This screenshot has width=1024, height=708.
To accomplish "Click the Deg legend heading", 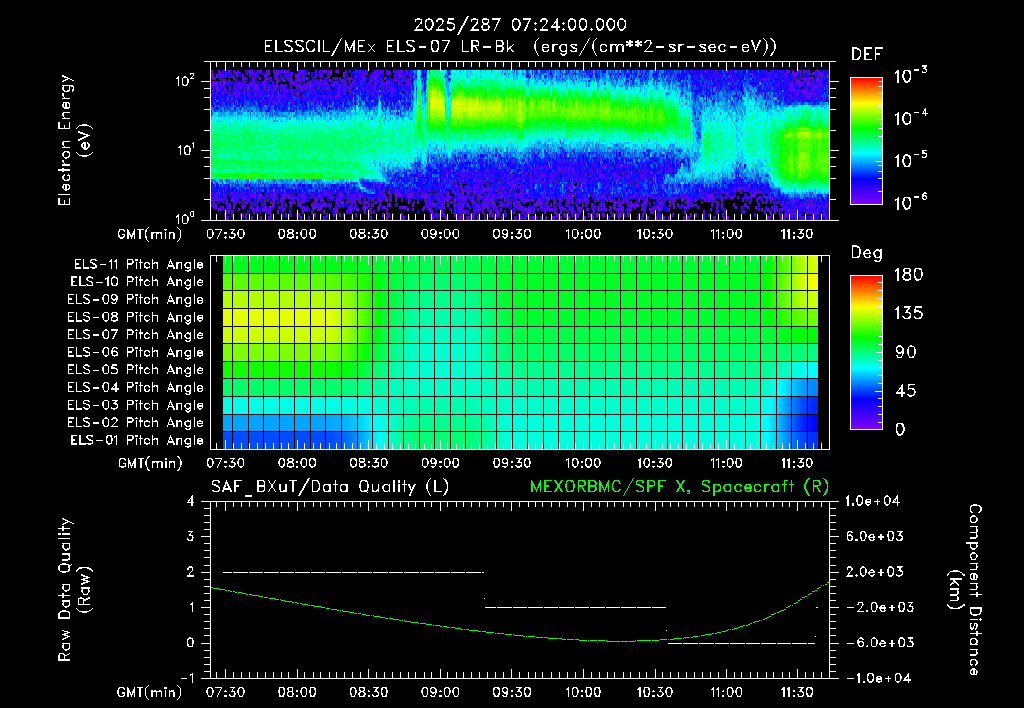I will 866,253.
